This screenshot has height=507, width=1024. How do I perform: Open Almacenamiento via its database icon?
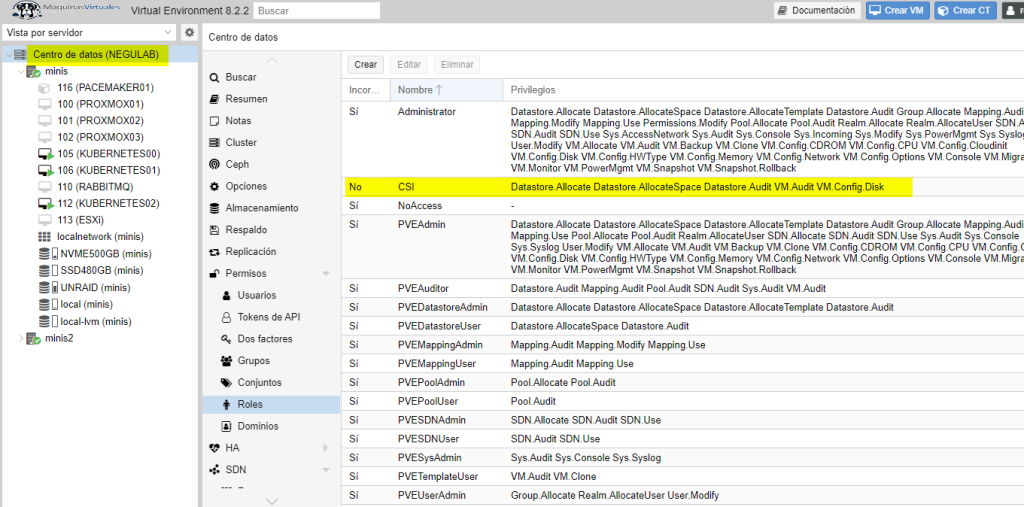coord(214,208)
